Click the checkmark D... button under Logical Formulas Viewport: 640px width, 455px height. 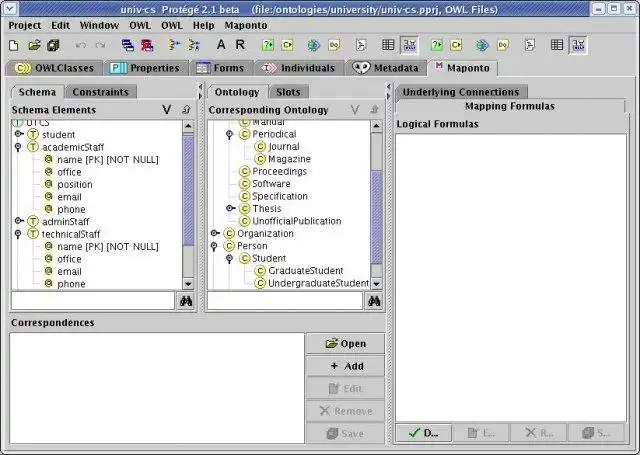(x=424, y=433)
